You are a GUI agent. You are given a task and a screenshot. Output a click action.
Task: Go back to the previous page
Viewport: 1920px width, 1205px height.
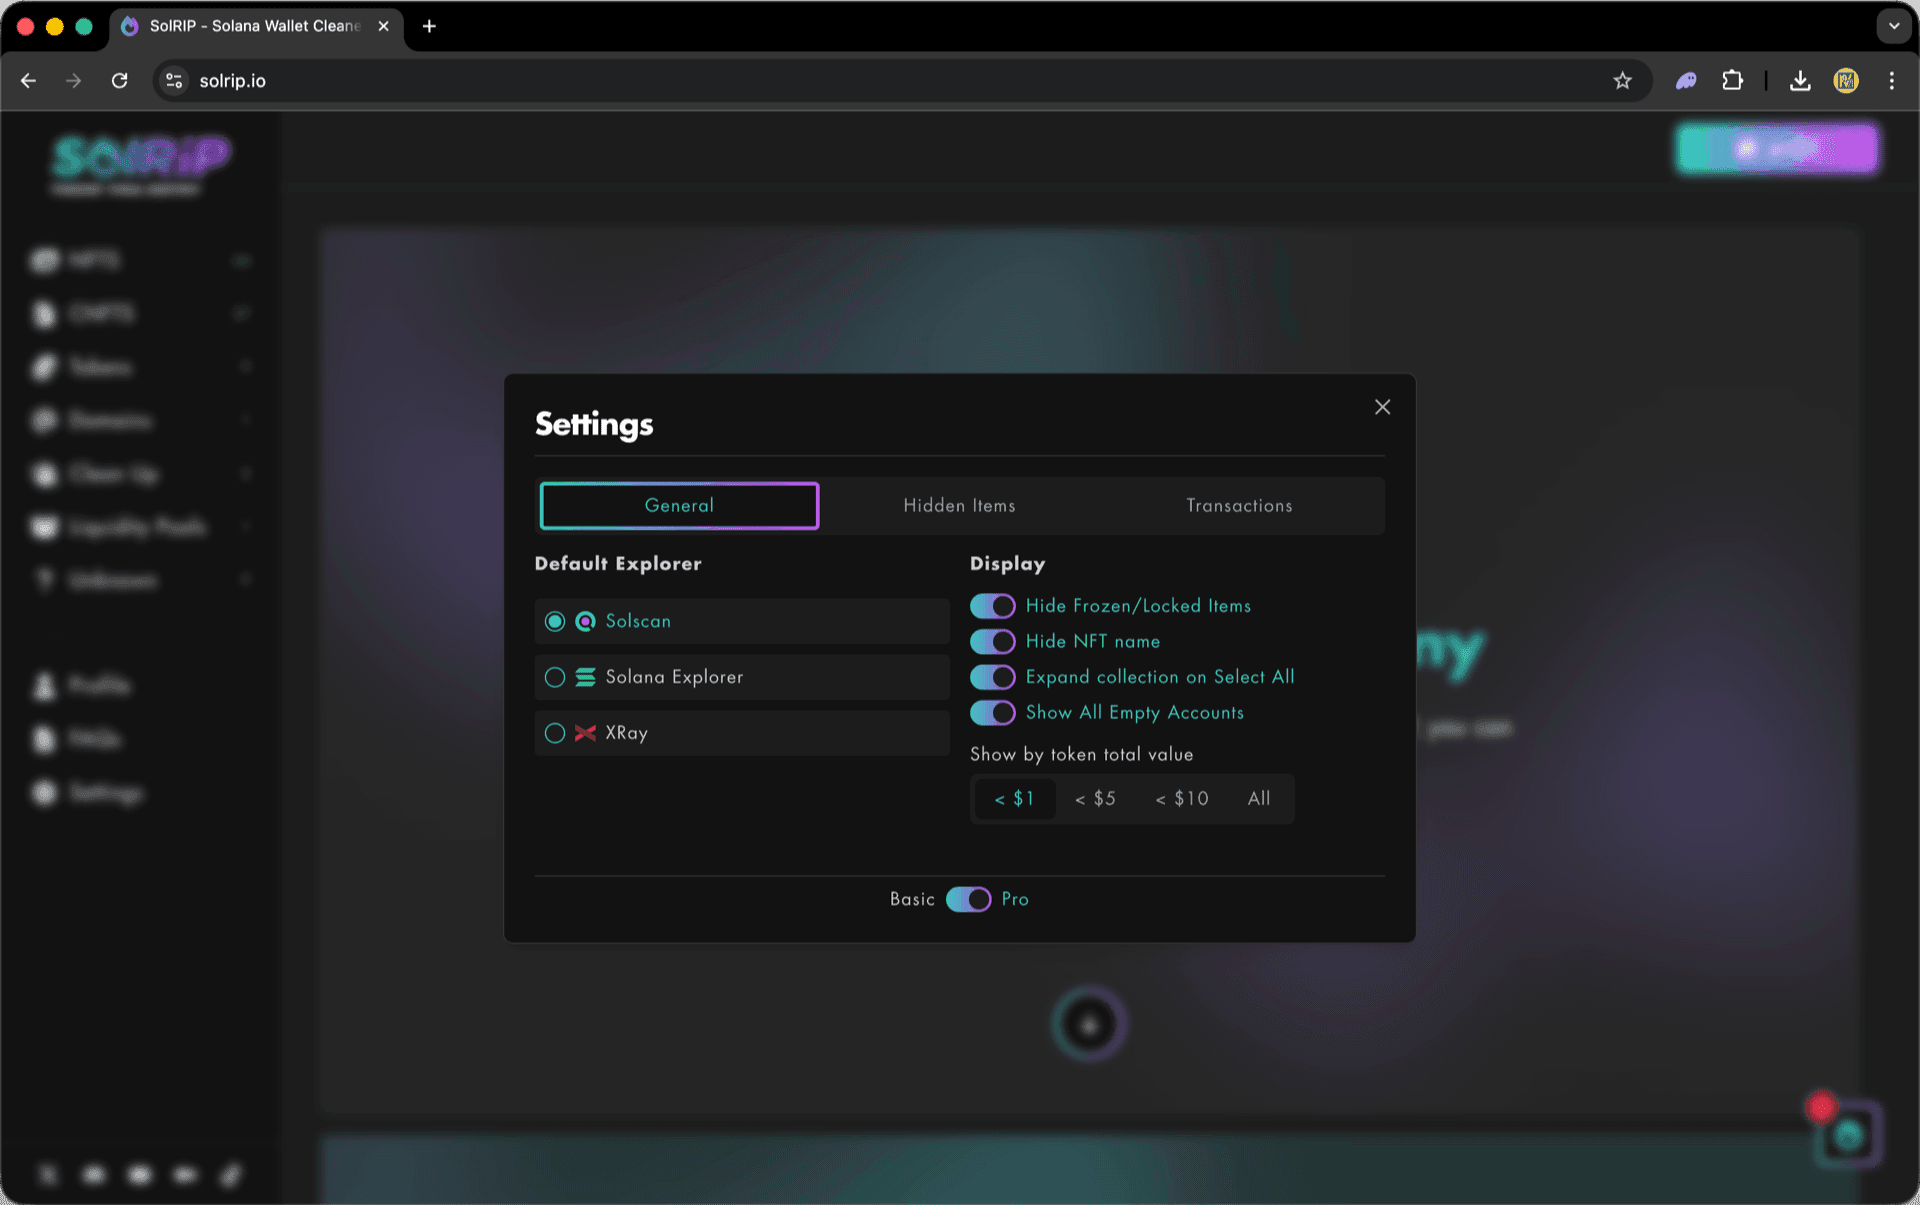pos(28,81)
